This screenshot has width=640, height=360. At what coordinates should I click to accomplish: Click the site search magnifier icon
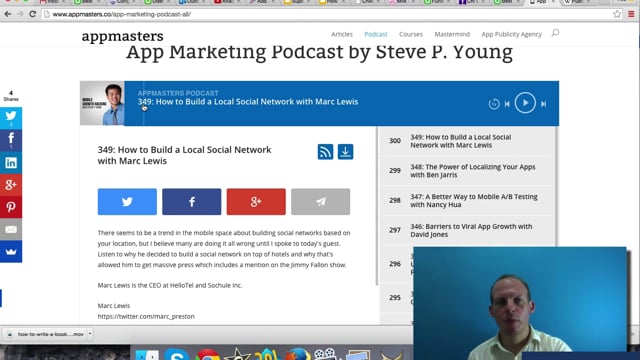coord(555,33)
